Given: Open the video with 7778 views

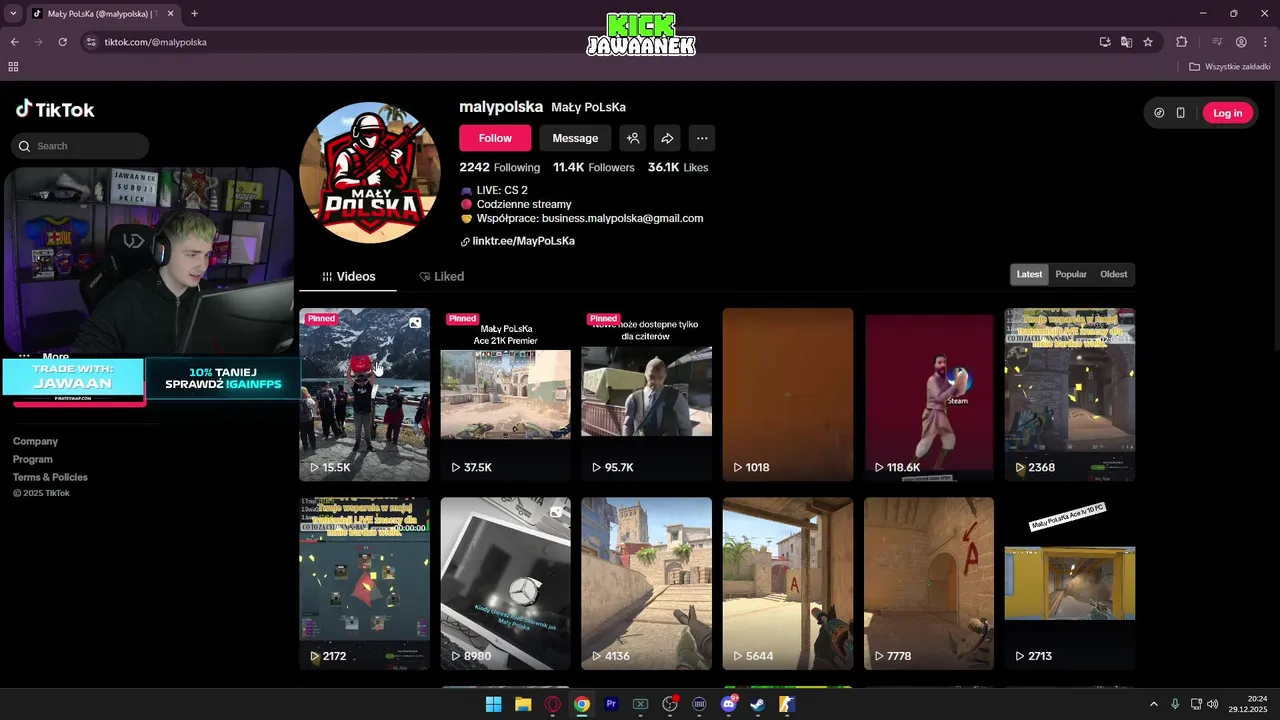Looking at the screenshot, I should pos(929,583).
